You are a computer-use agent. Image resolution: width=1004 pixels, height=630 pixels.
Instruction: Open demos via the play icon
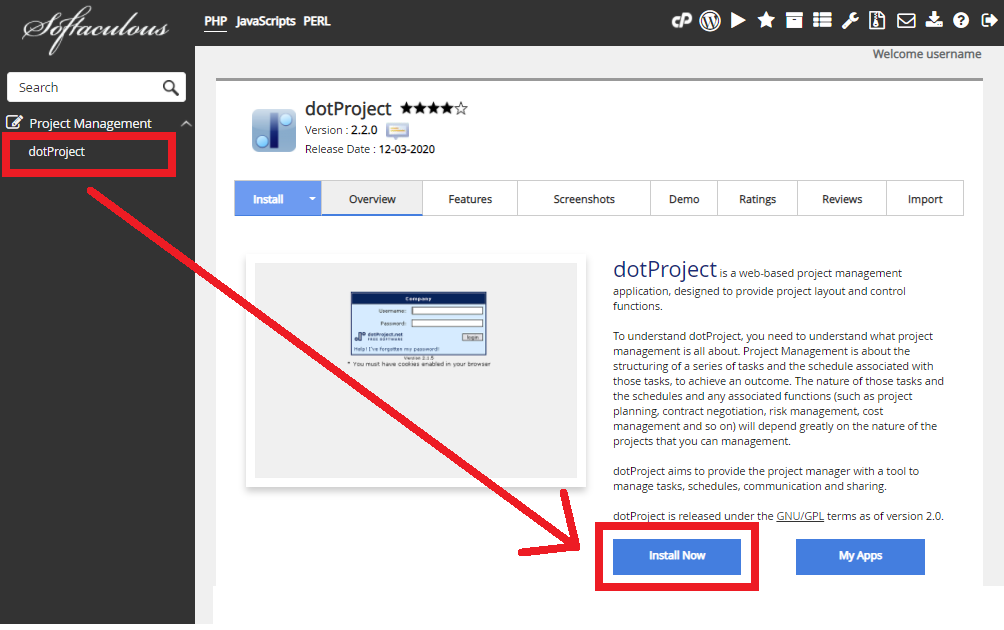tap(738, 20)
